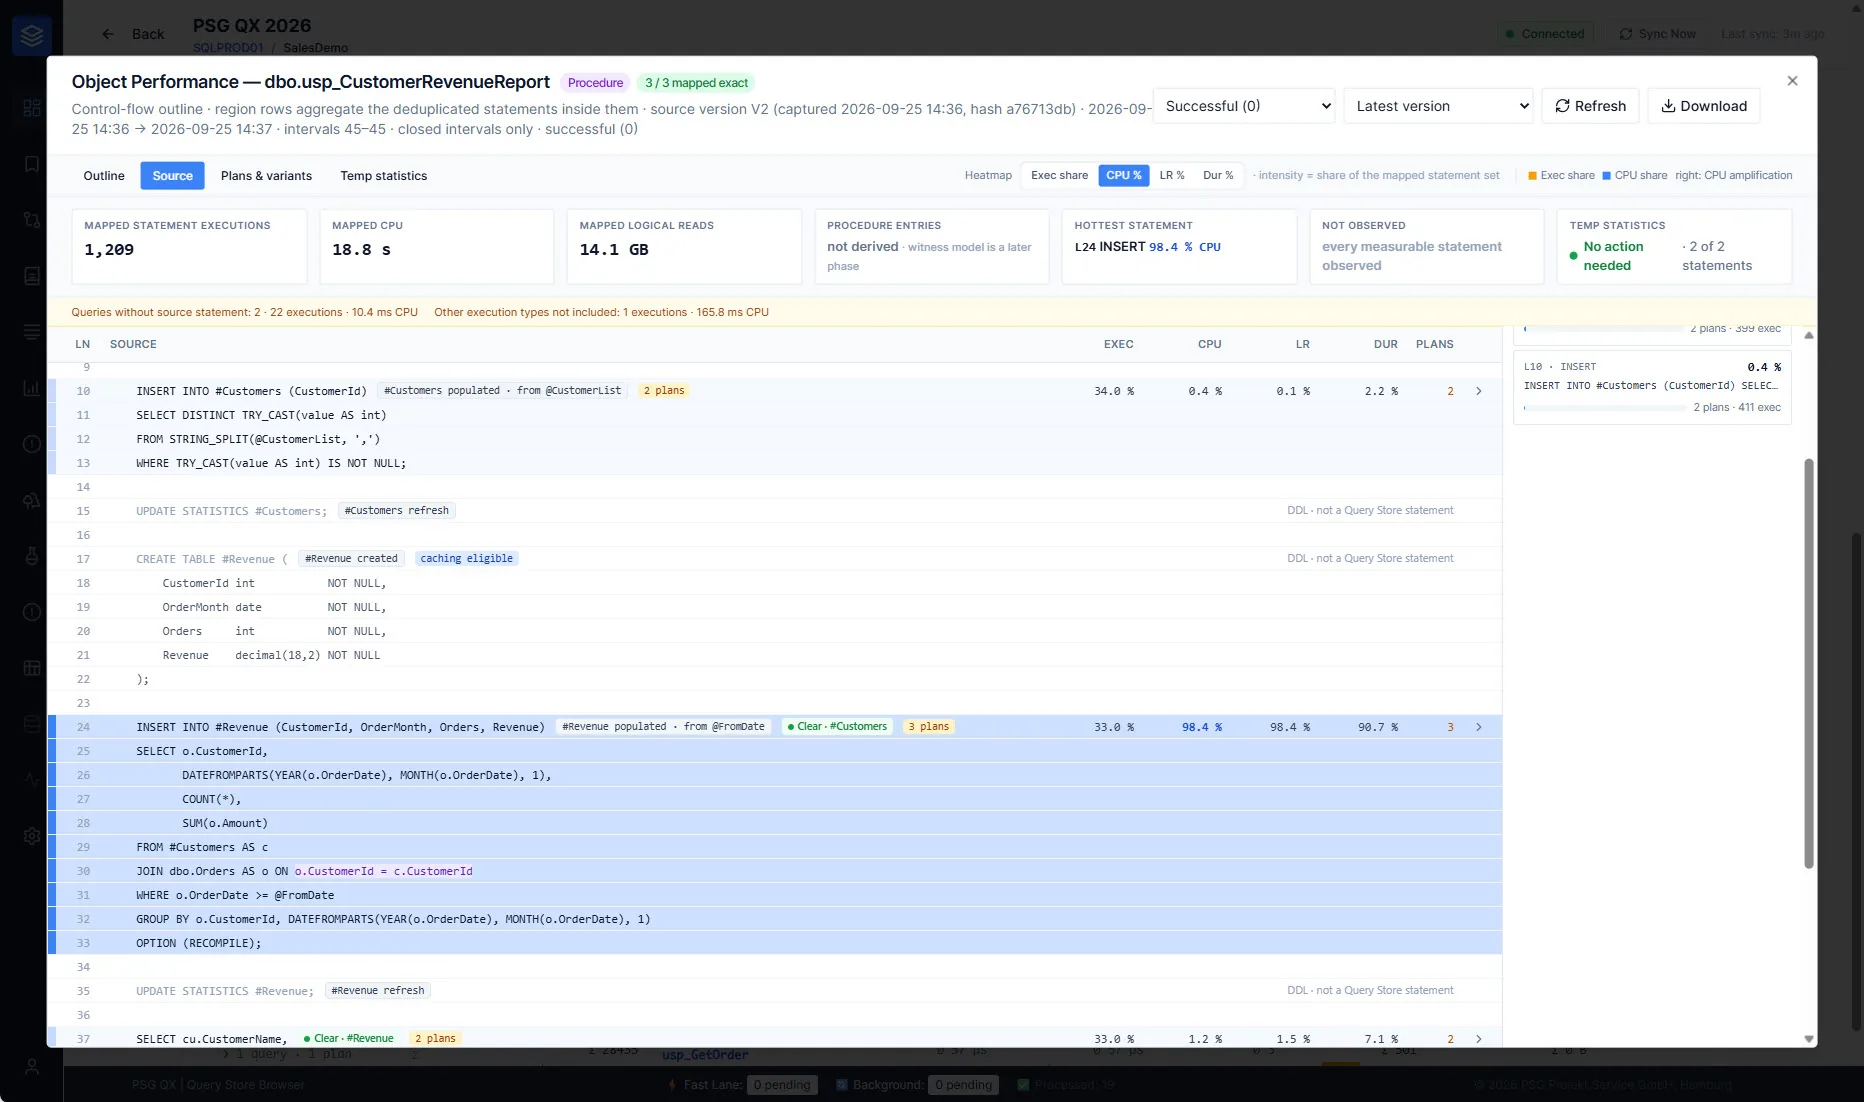Screen dimensions: 1864x1102
Task: Close the Object Performance dialog
Action: click(1792, 81)
